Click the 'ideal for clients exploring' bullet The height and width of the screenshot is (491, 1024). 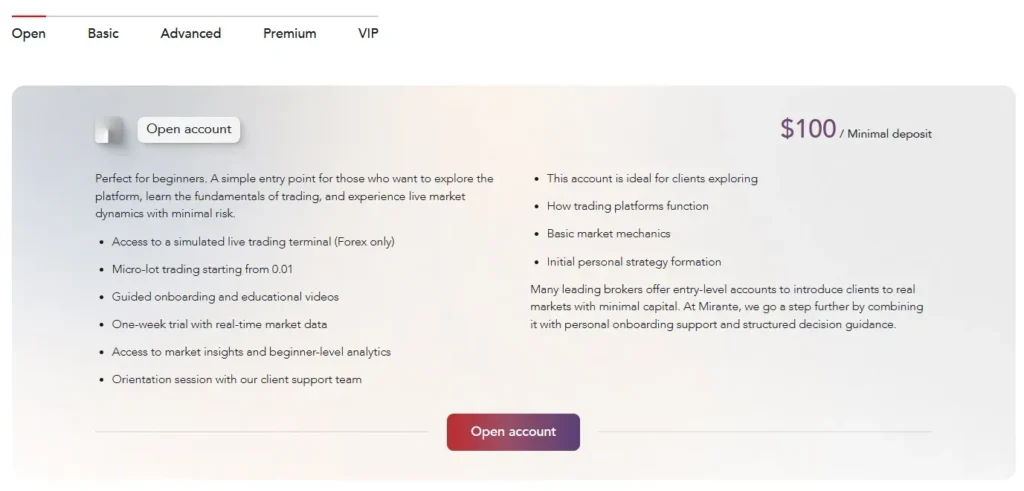coord(652,179)
